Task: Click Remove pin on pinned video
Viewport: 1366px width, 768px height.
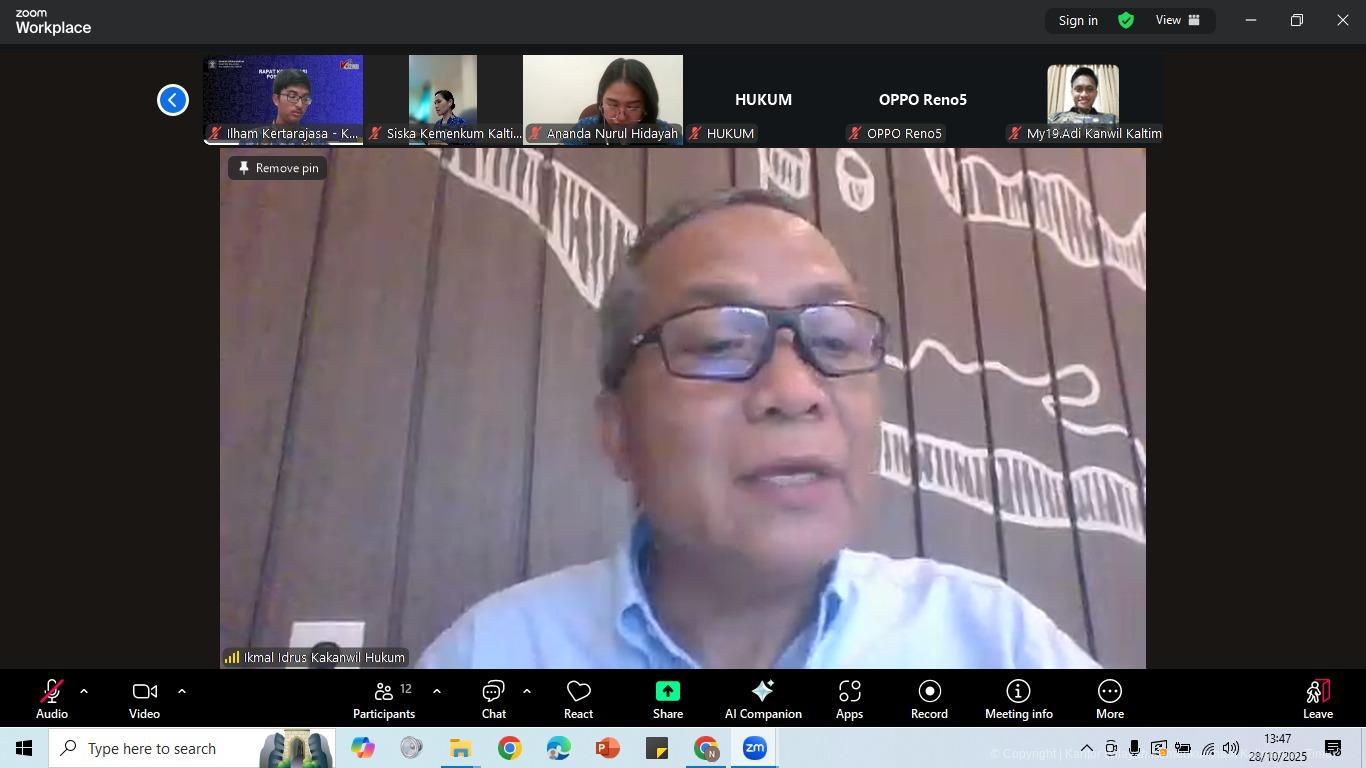Action: coord(278,168)
